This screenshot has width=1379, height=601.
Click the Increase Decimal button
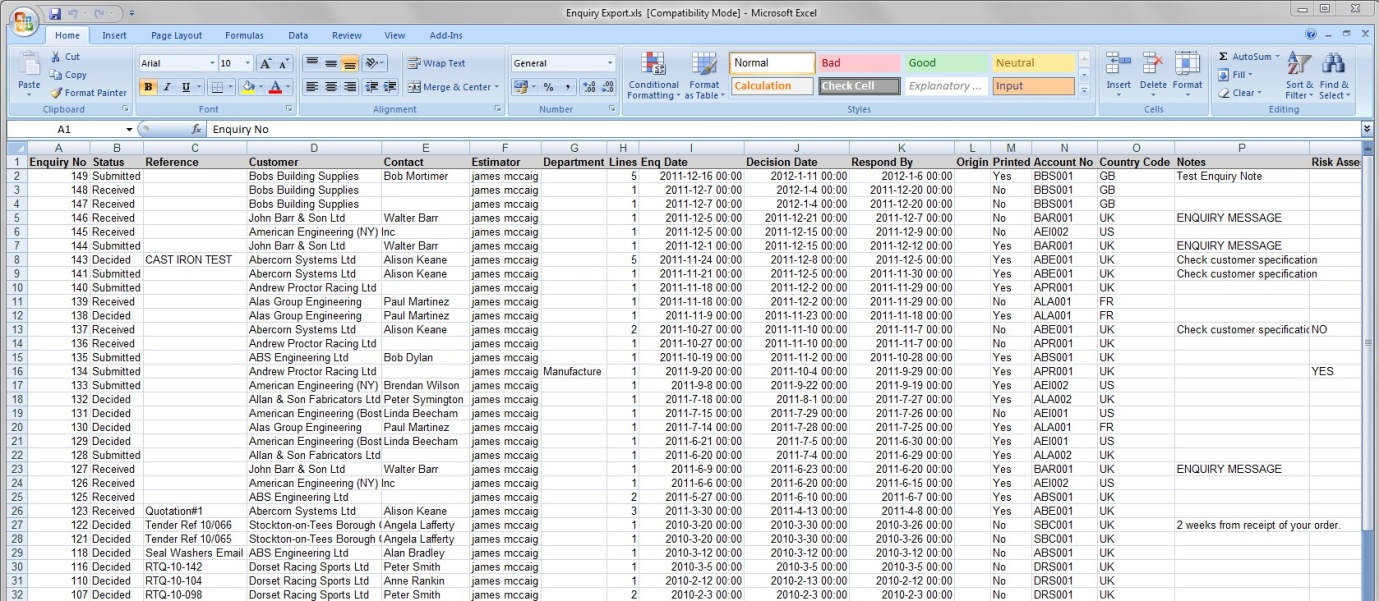pos(589,87)
